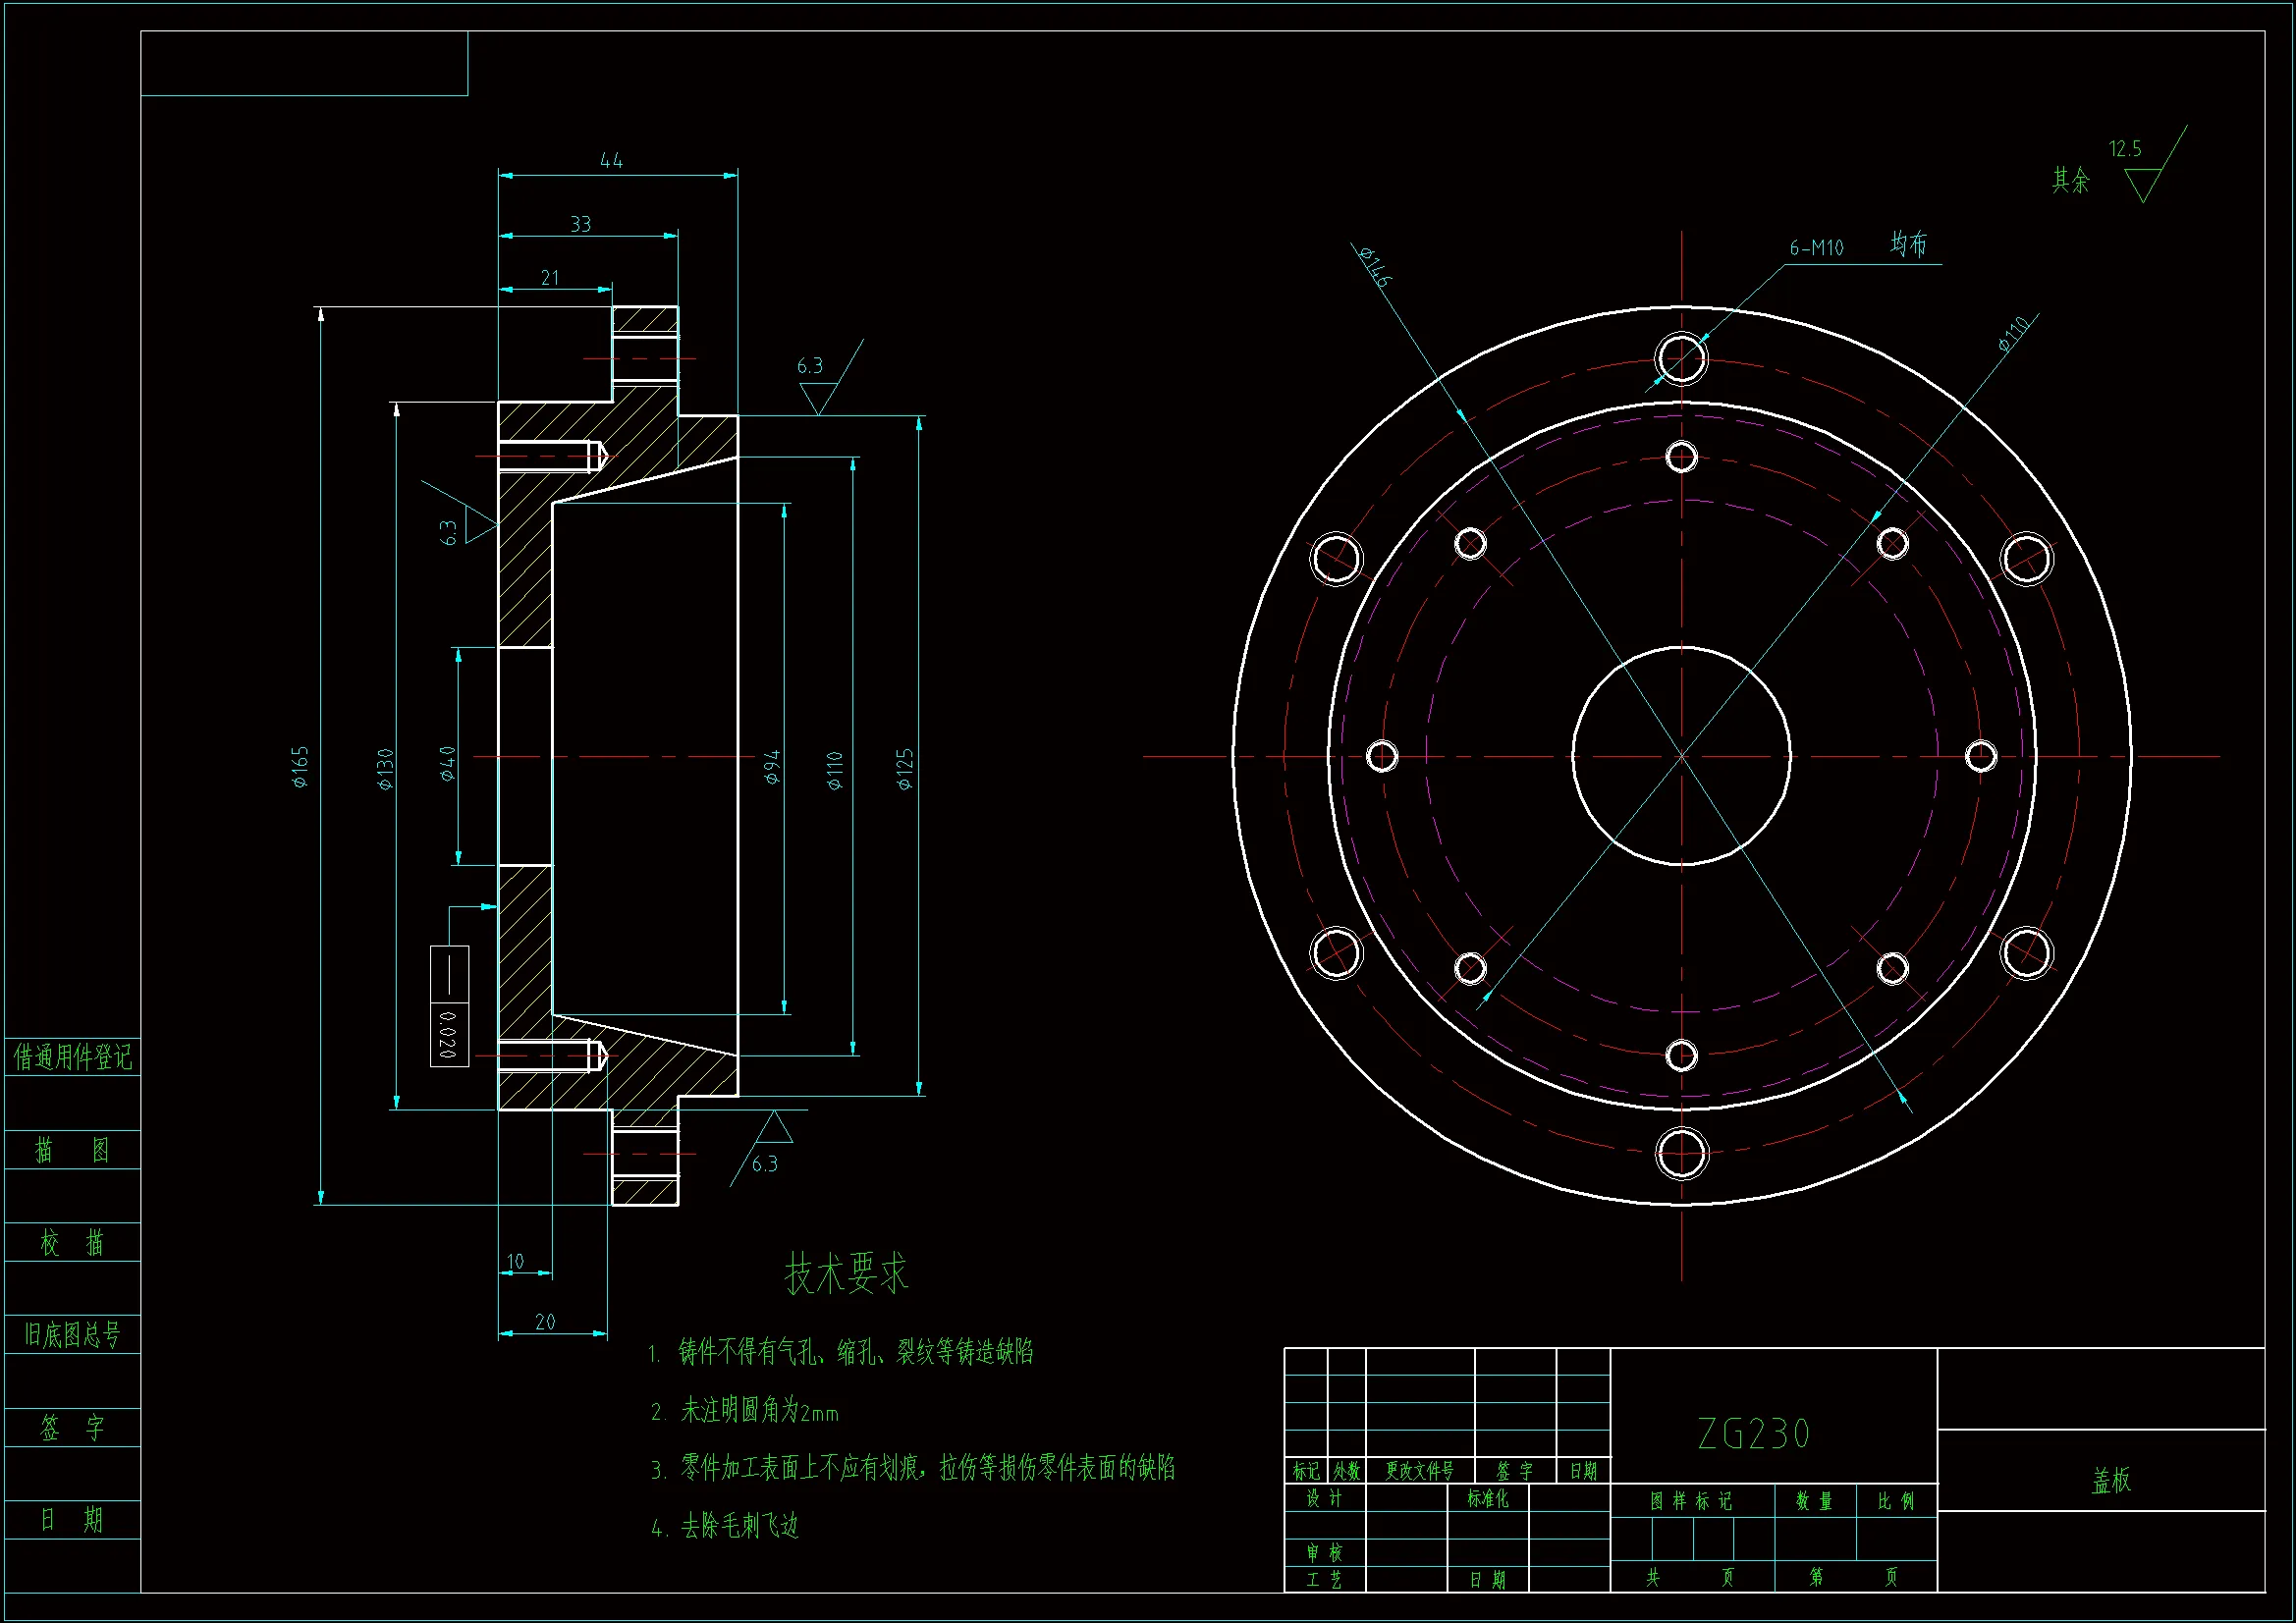Select the 20 depth dimension text
The height and width of the screenshot is (1623, 2296).
click(x=545, y=1322)
